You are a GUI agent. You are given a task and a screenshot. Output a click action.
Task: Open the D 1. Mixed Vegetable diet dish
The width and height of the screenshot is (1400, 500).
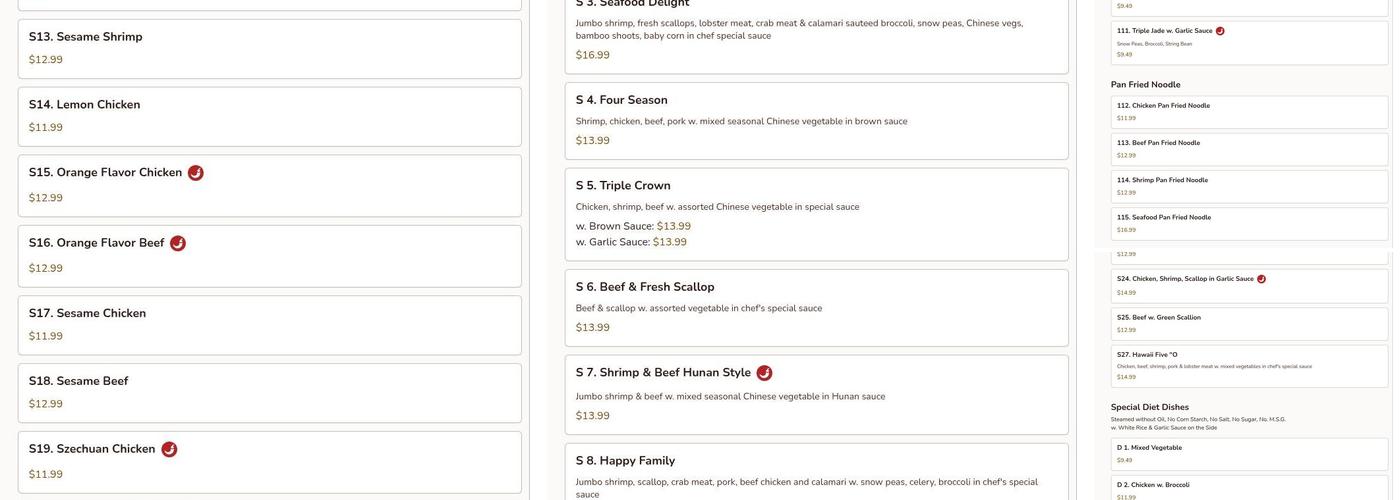(x=1249, y=454)
